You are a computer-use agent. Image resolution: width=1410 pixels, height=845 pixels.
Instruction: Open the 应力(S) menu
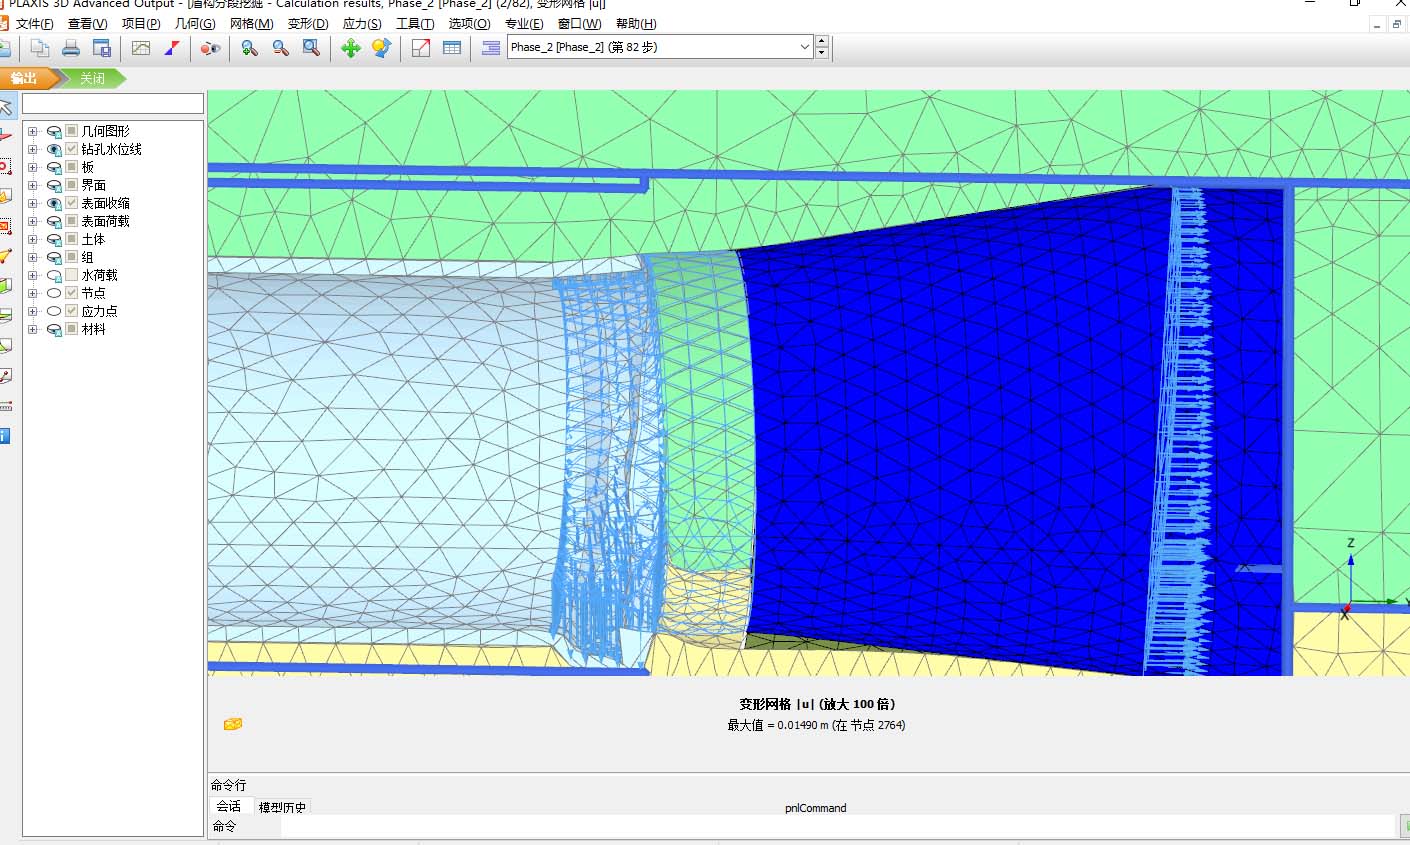click(x=361, y=23)
